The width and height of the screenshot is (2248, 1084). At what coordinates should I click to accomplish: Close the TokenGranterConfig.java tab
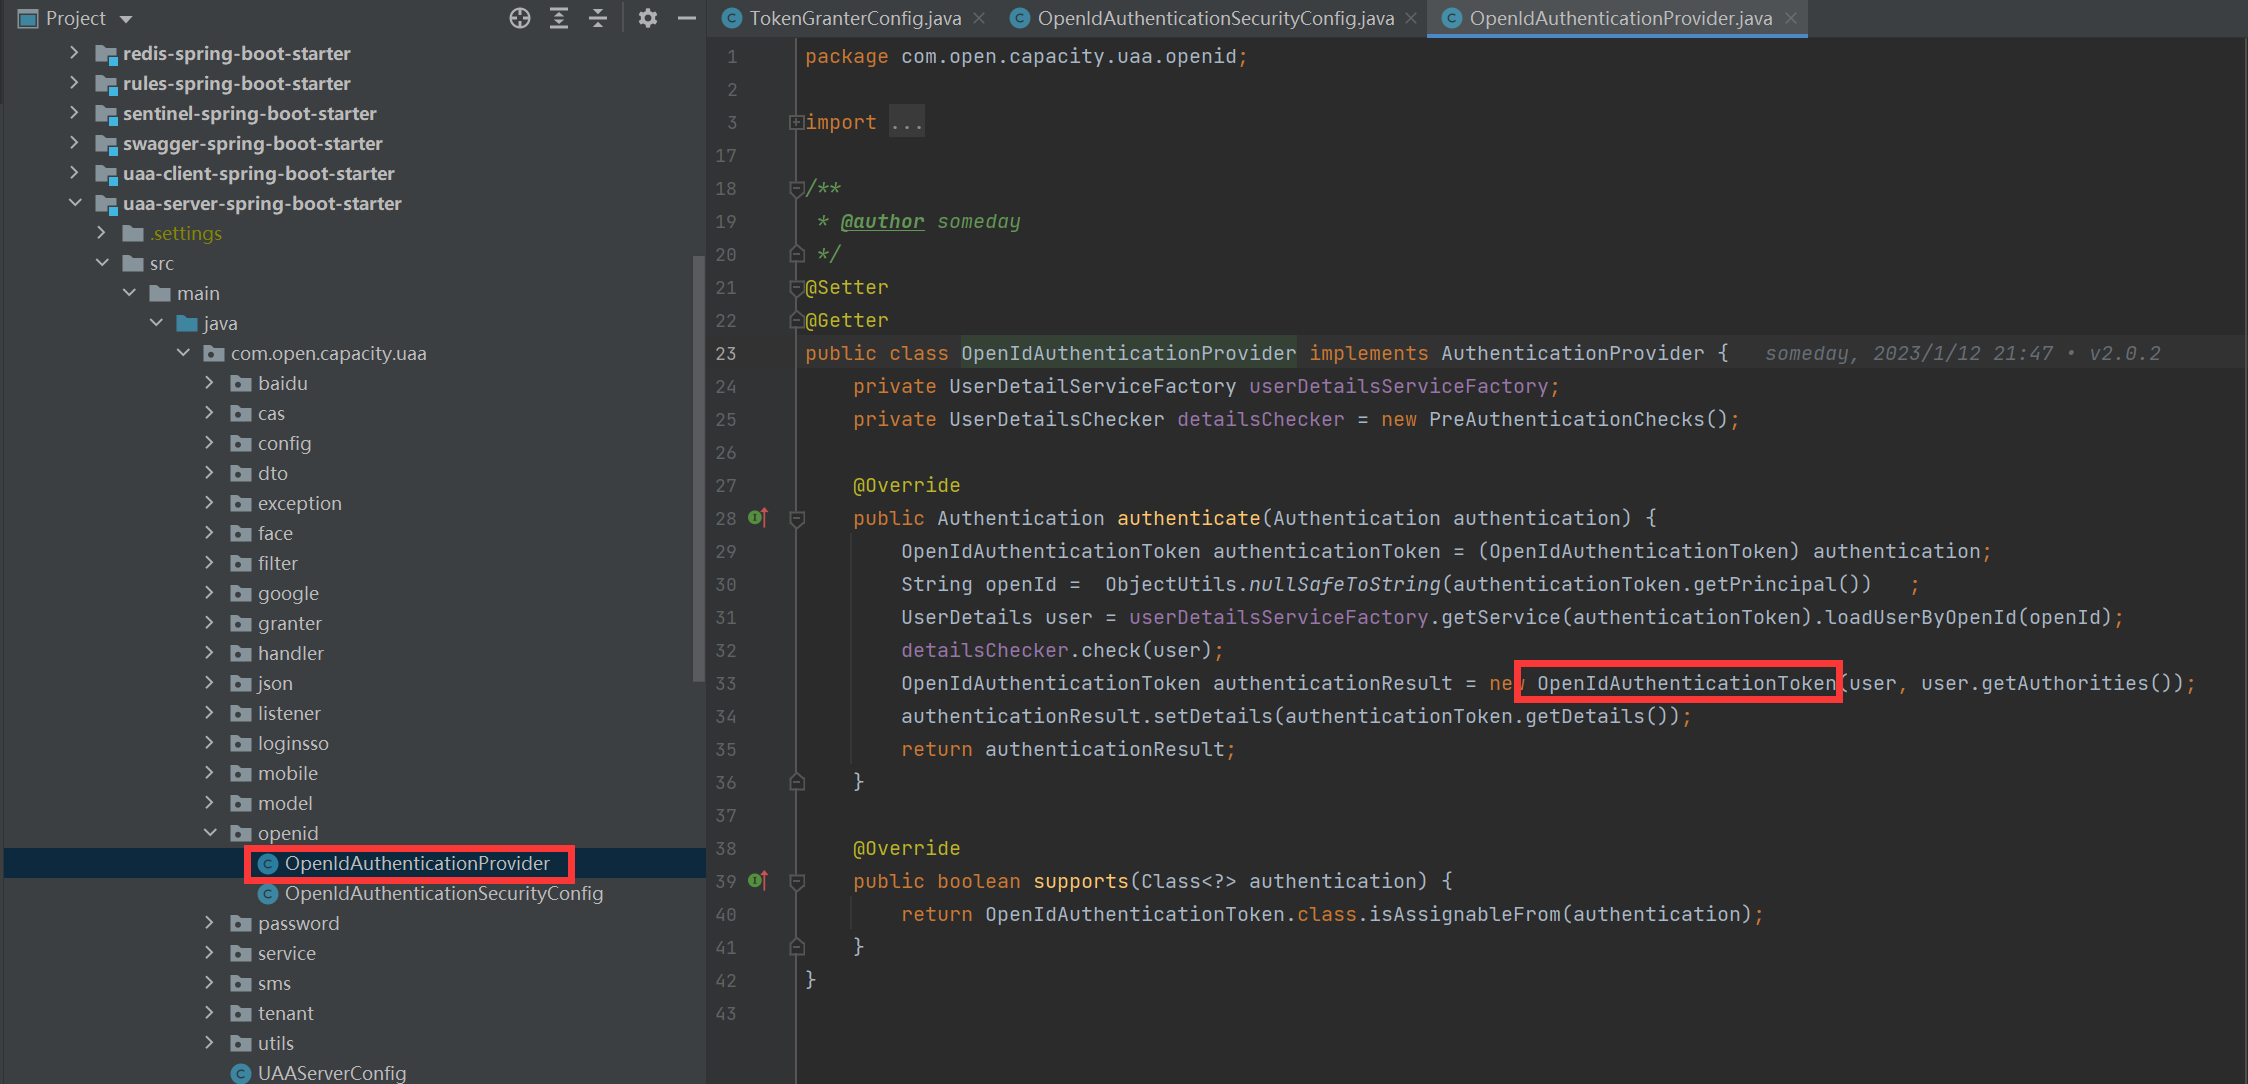coord(979,18)
